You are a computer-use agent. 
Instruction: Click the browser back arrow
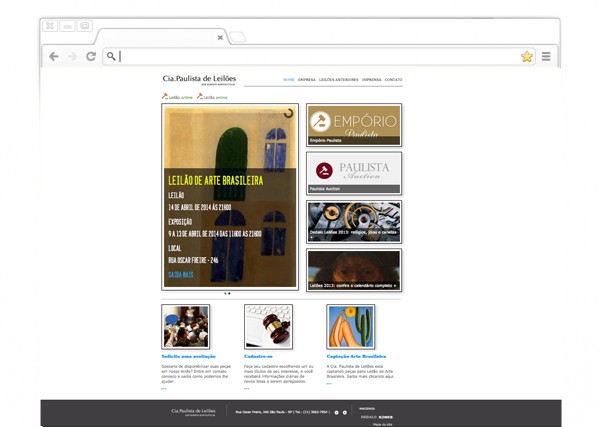coord(54,57)
